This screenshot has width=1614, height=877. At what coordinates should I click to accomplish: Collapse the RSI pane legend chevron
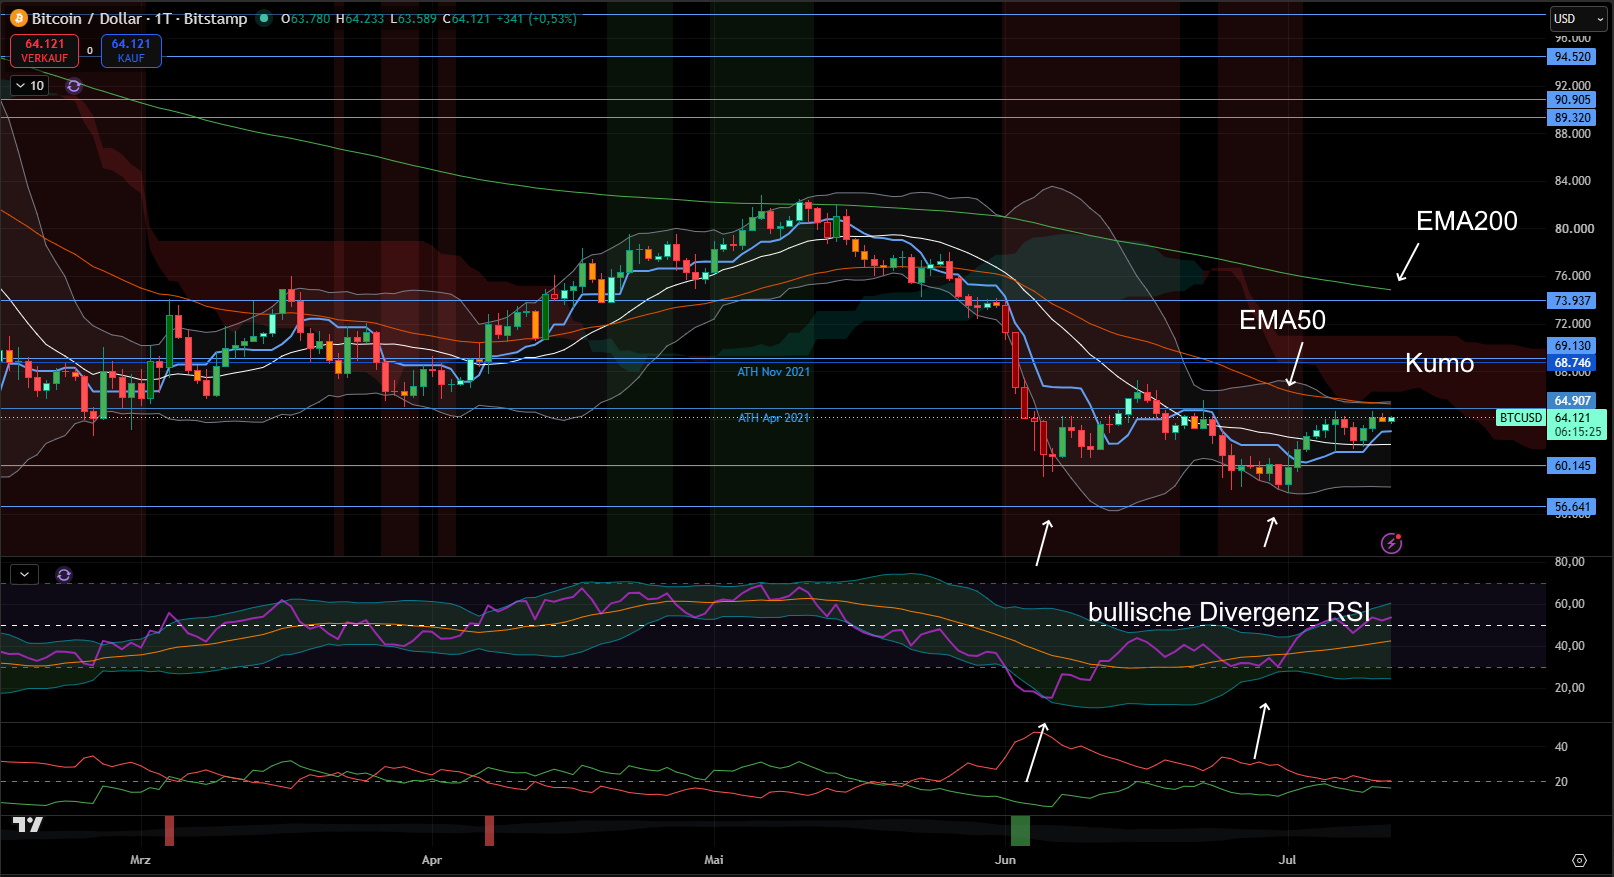click(24, 575)
